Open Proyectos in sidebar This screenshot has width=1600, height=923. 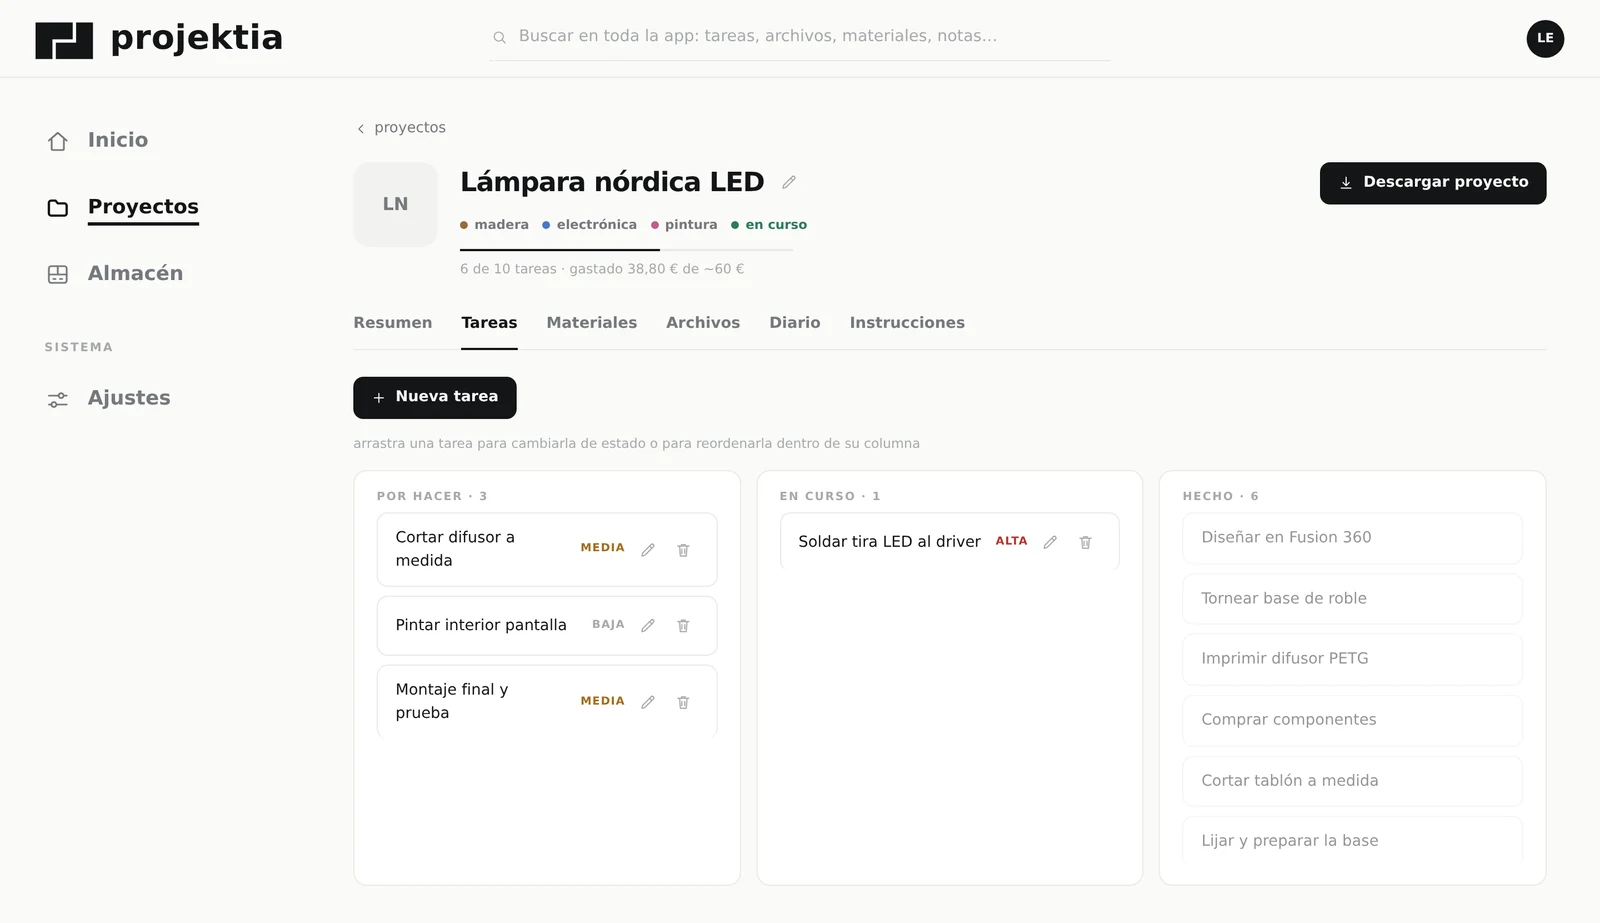pos(143,207)
